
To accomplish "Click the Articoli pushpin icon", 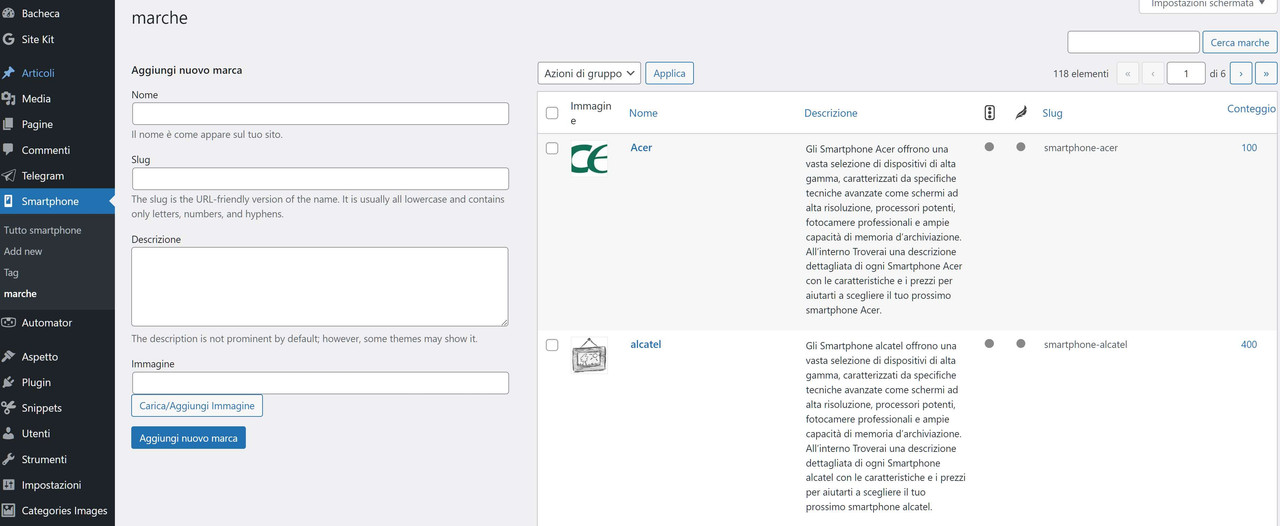I will (9, 73).
